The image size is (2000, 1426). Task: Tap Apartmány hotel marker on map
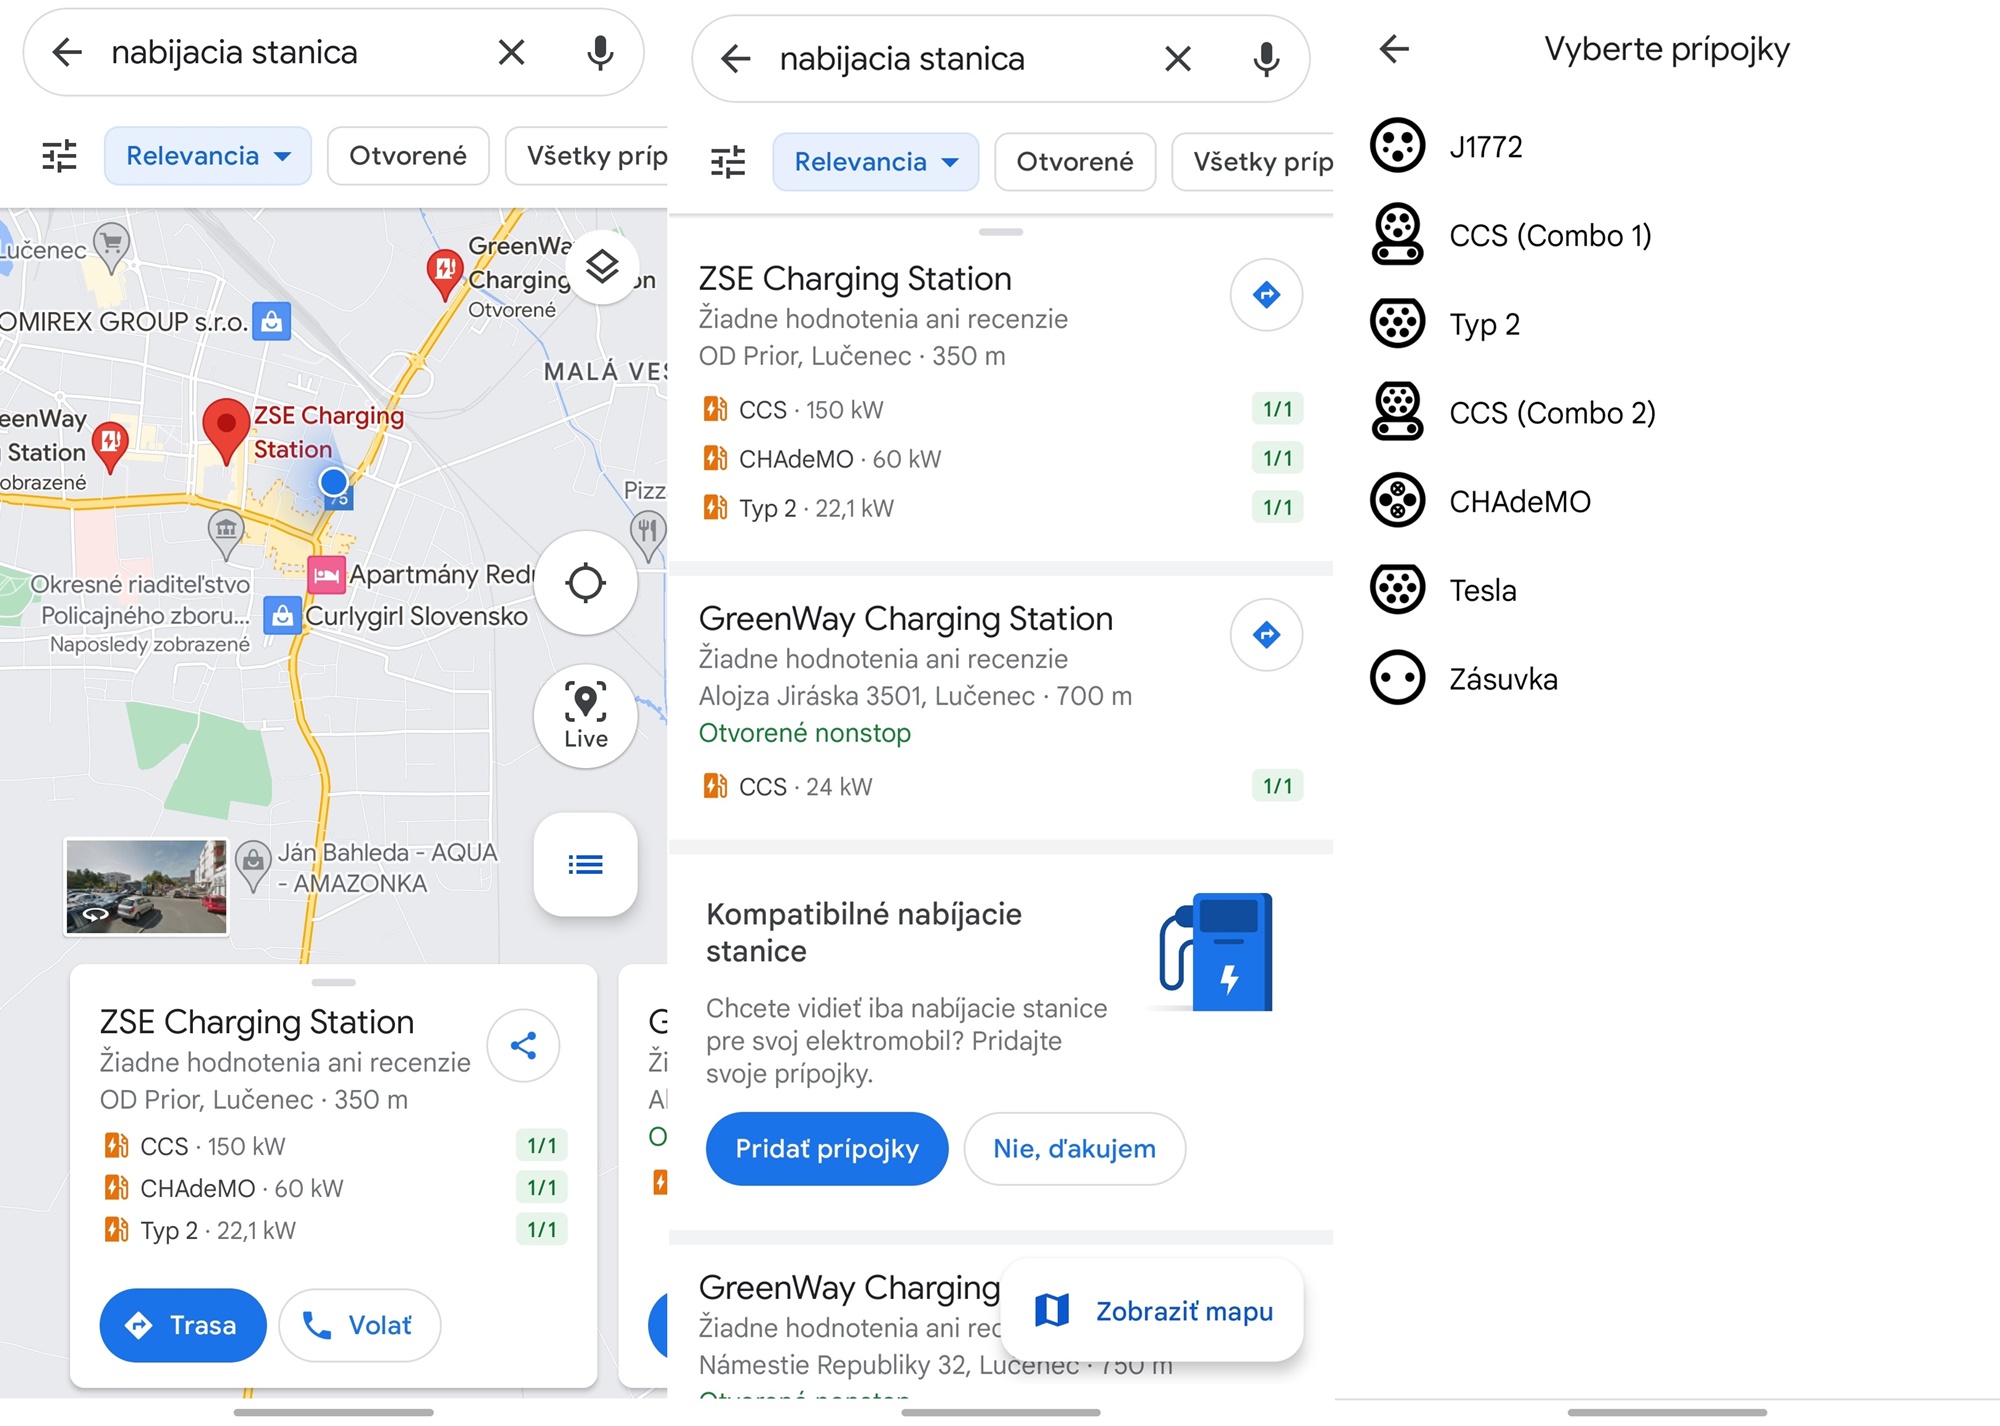[x=326, y=575]
